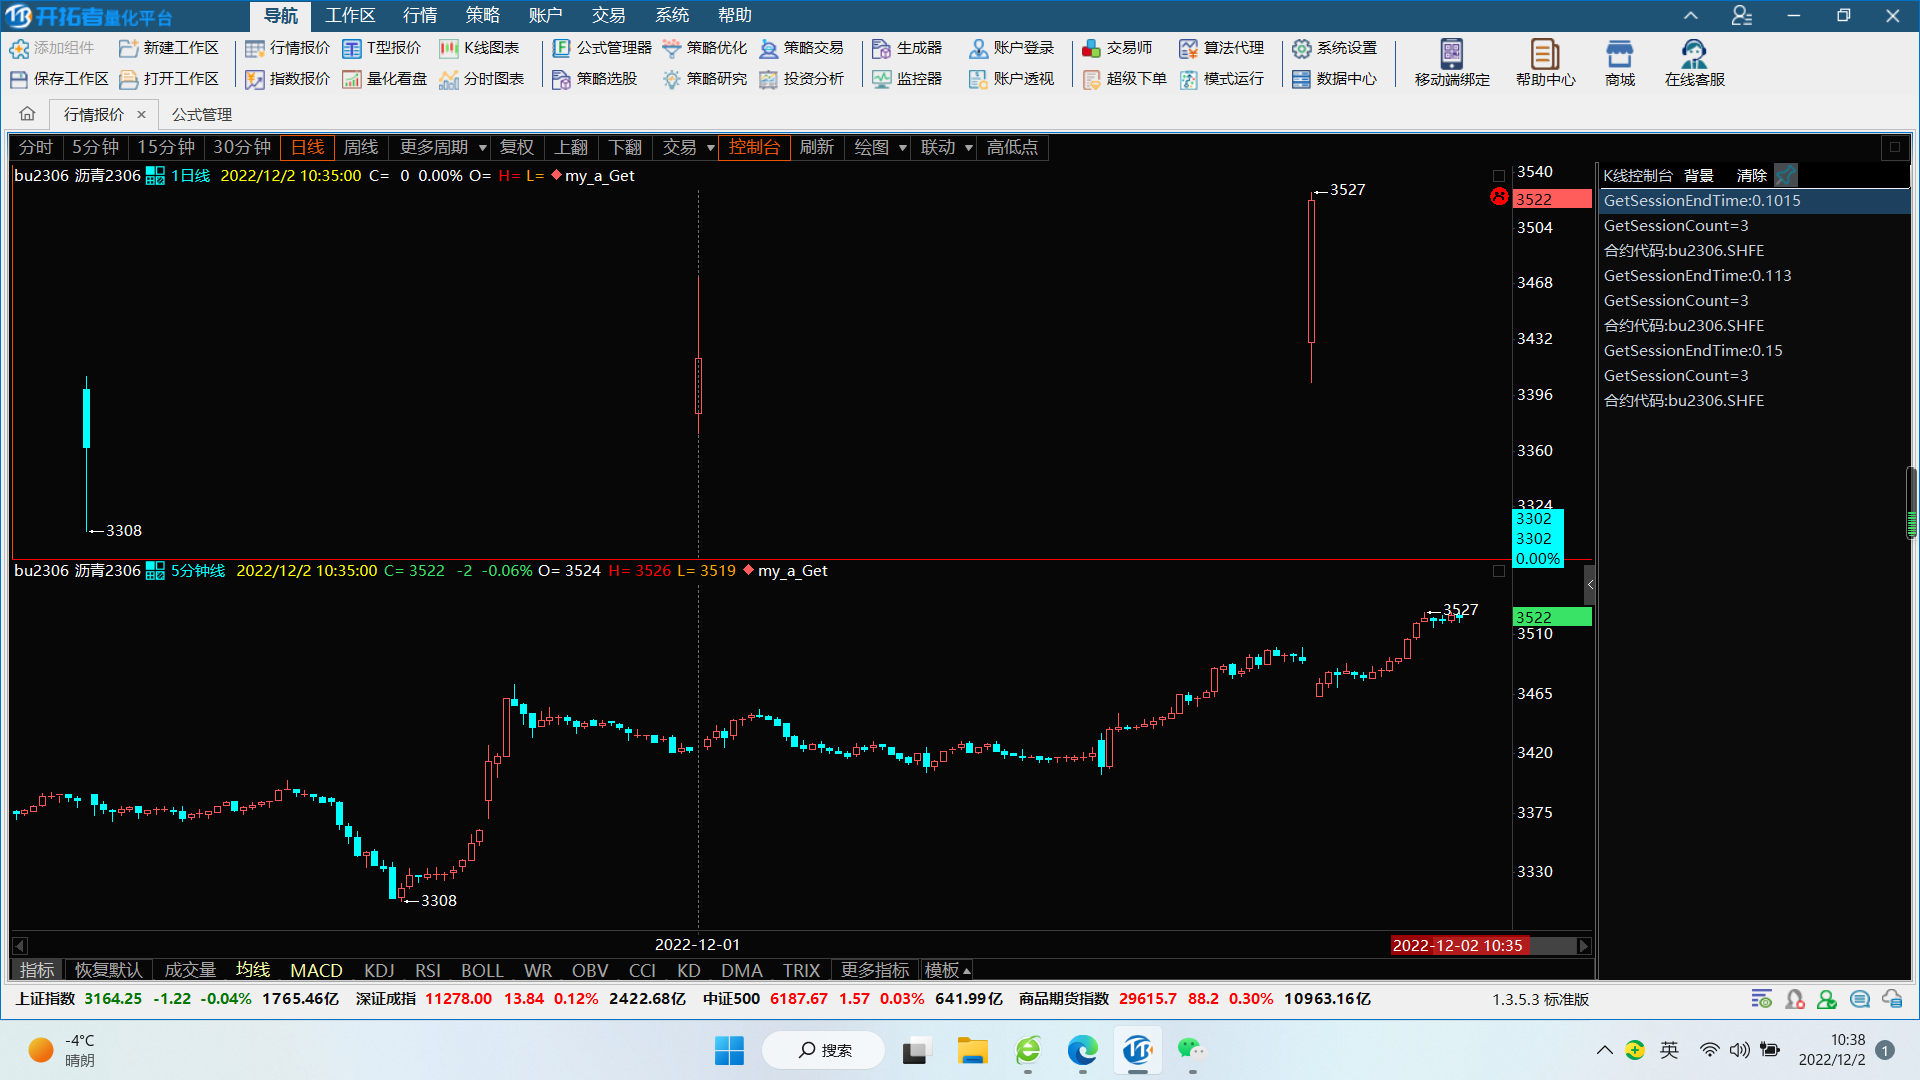Open the 策略 menu
The height and width of the screenshot is (1080, 1920).
point(482,15)
